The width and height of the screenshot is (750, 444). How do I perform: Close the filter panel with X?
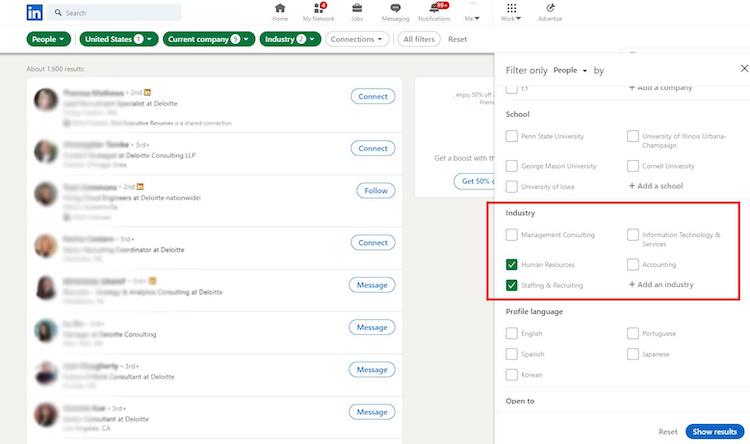(x=744, y=68)
